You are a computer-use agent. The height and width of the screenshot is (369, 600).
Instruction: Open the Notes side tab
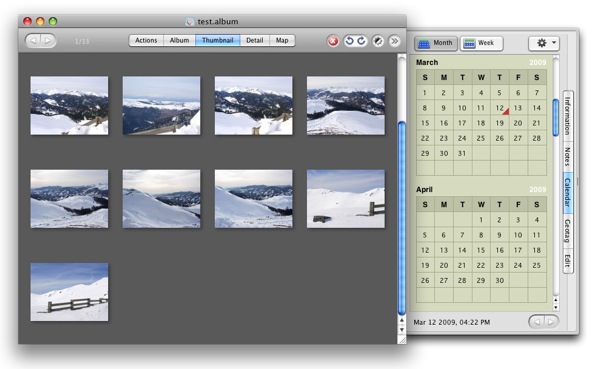click(x=567, y=157)
